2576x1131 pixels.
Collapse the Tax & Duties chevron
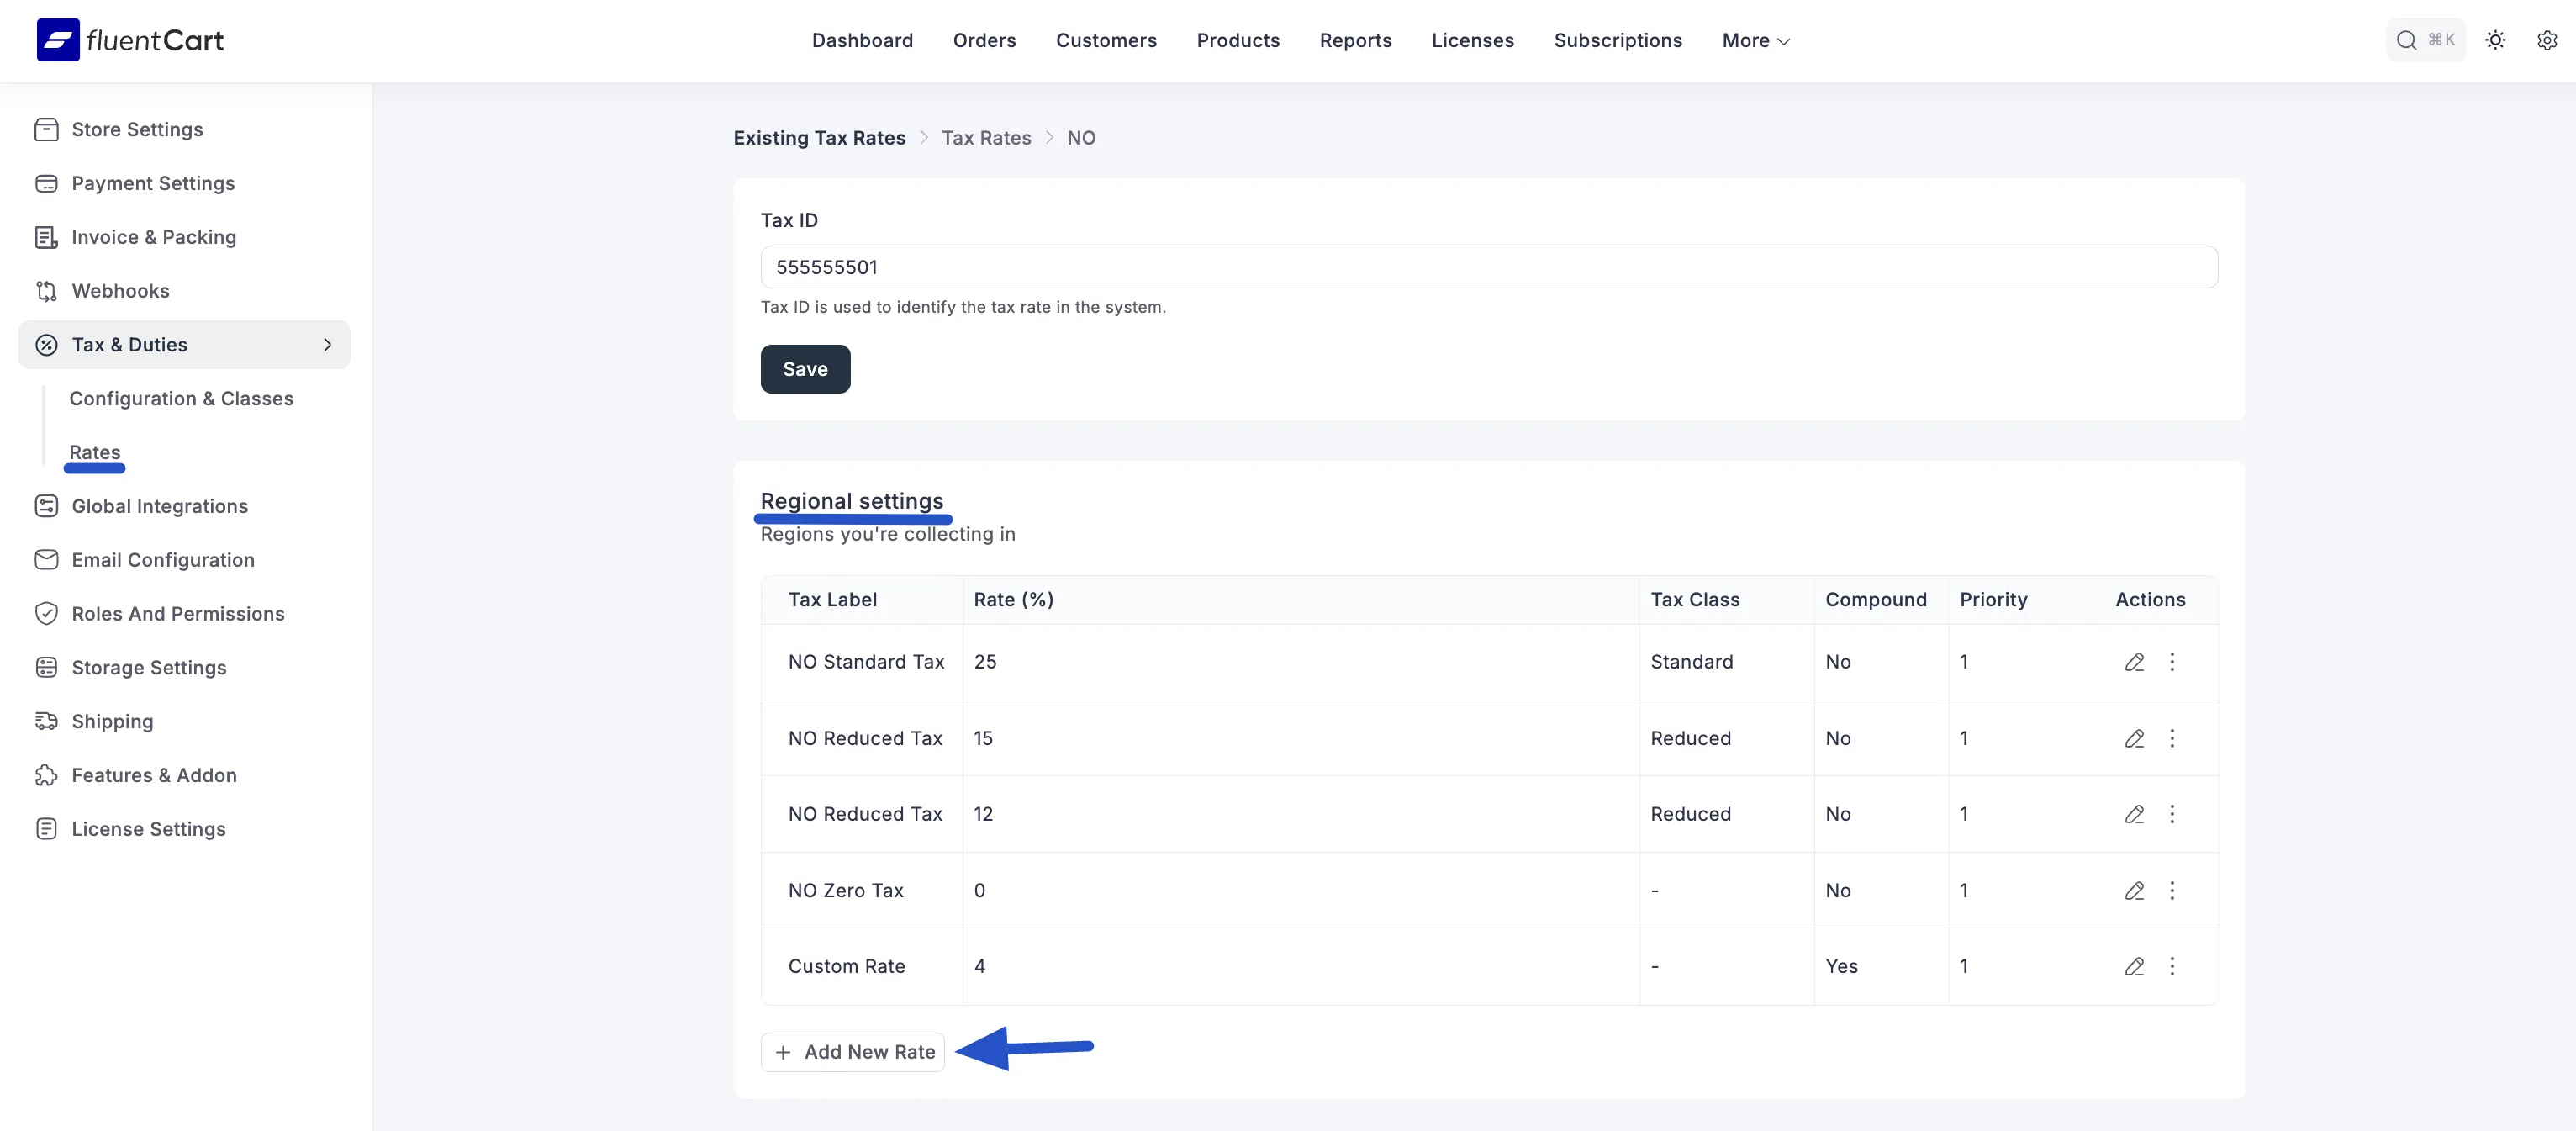pyautogui.click(x=327, y=345)
